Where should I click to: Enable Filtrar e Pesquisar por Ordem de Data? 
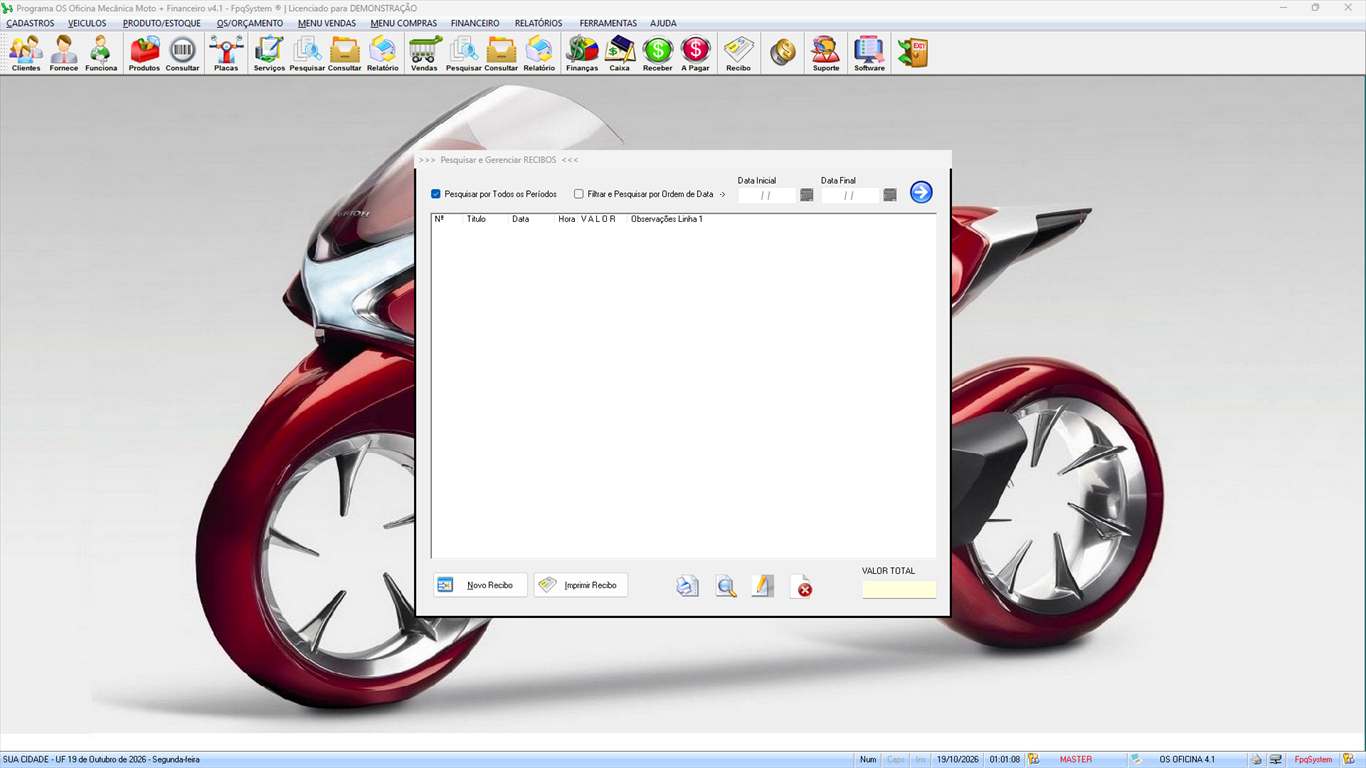tap(579, 194)
